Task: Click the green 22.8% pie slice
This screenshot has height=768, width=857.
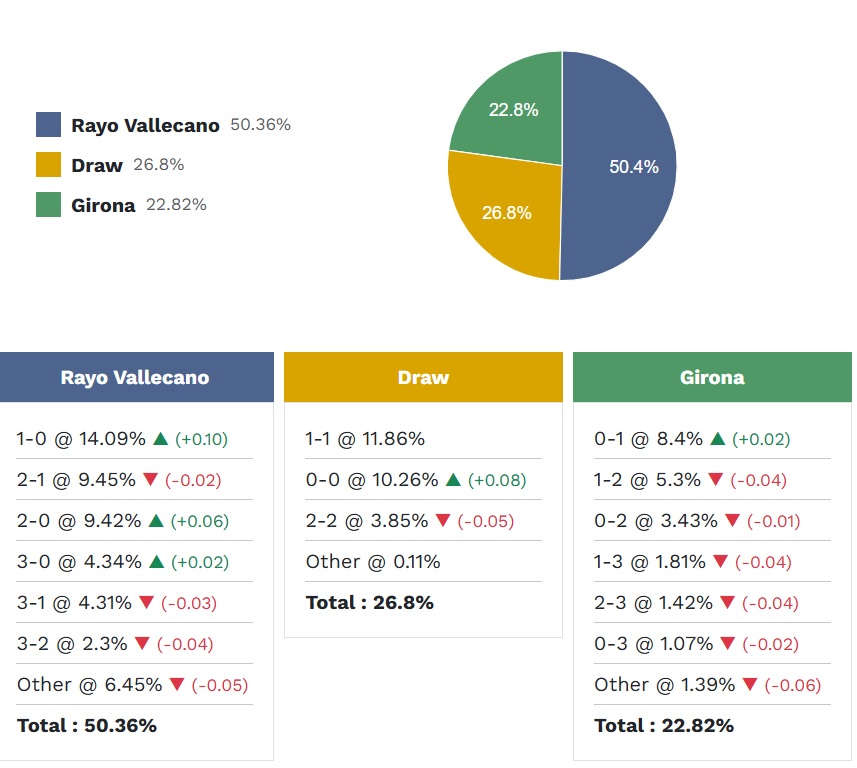Action: tap(514, 109)
